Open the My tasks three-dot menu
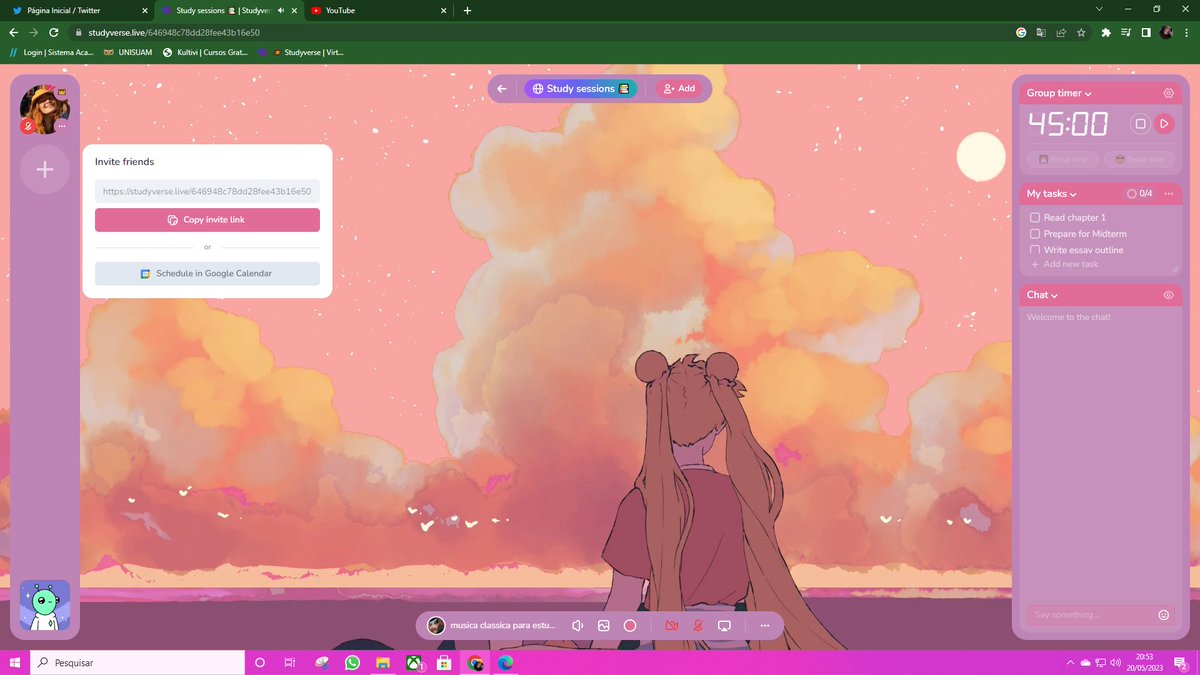 pos(1169,193)
